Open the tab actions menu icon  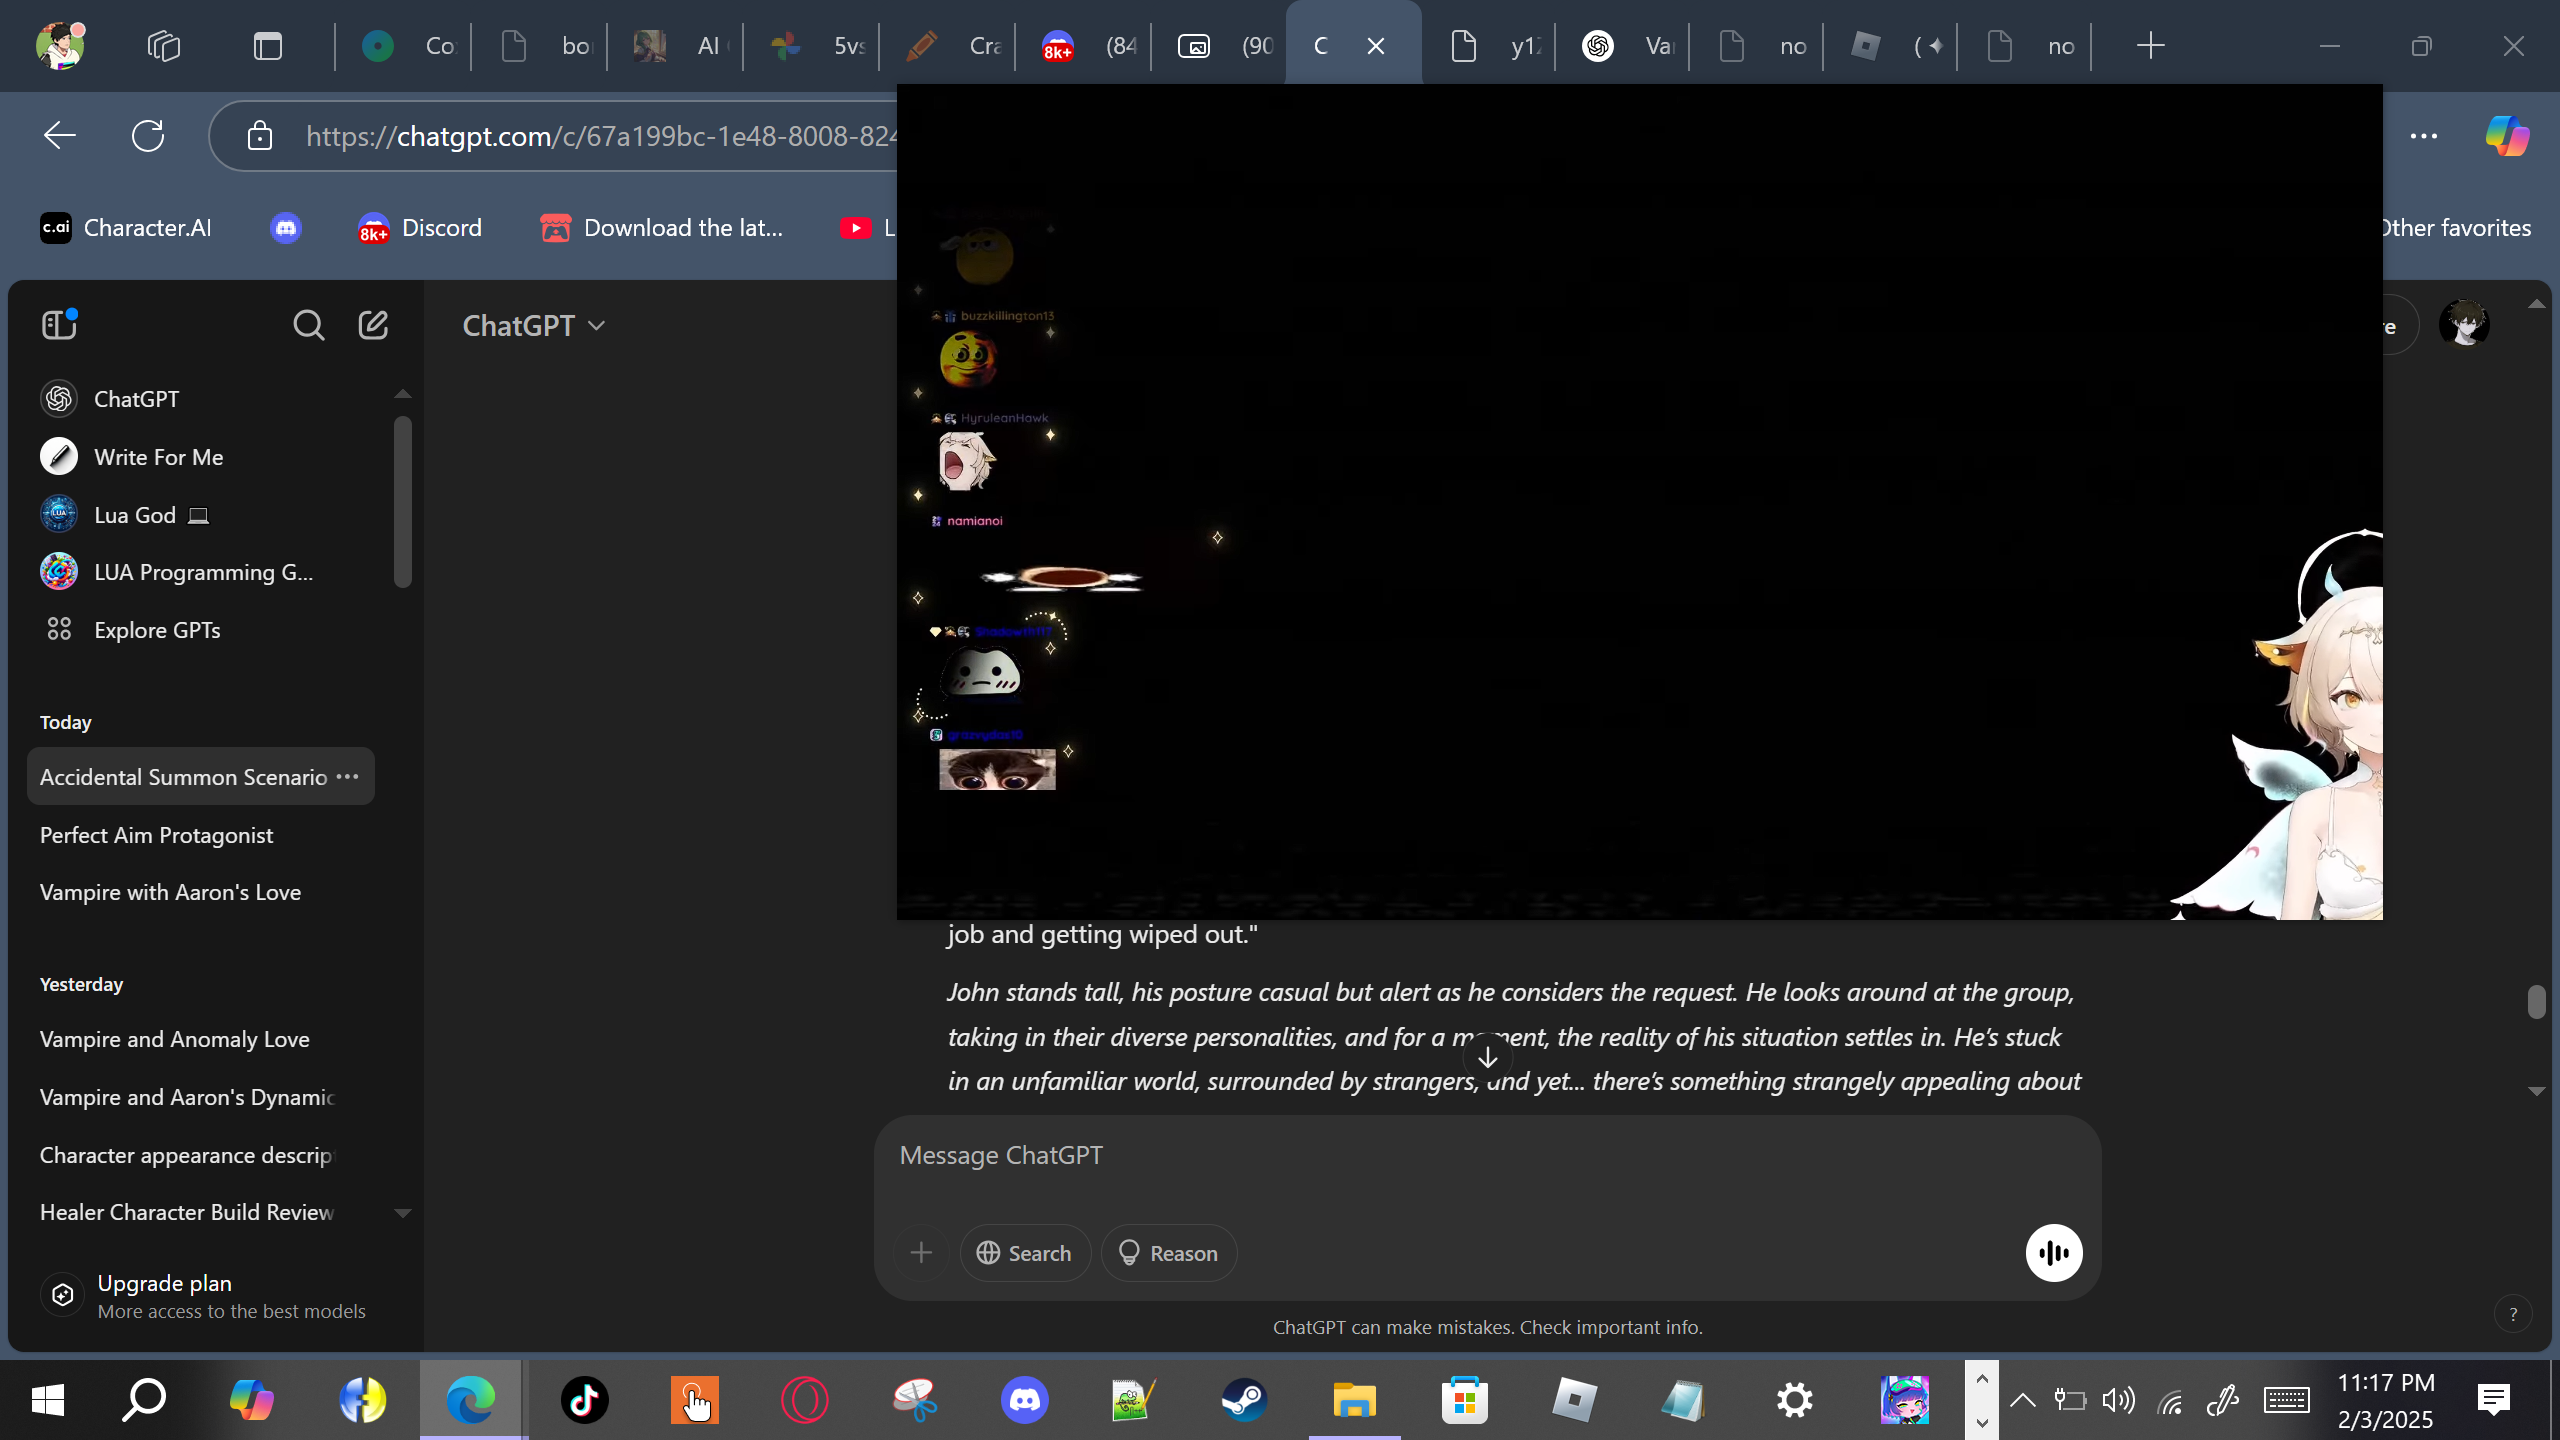[x=268, y=46]
